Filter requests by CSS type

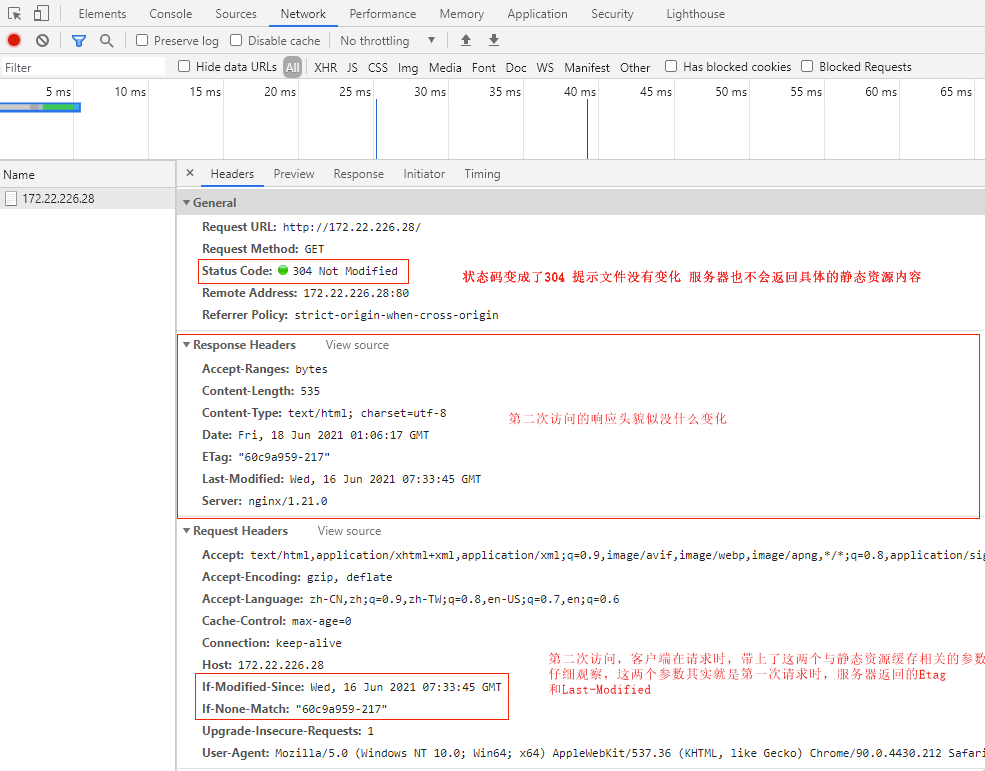pos(378,67)
